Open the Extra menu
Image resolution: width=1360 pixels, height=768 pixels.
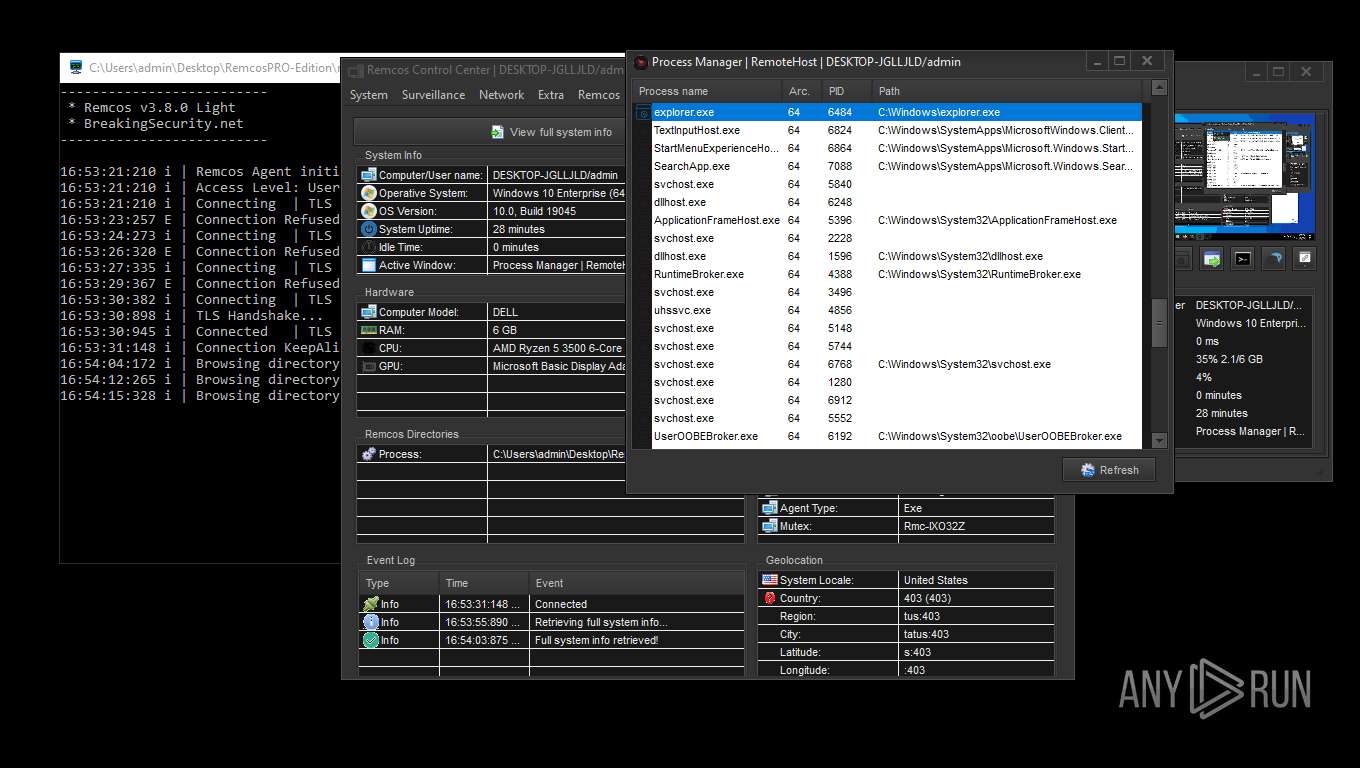551,95
